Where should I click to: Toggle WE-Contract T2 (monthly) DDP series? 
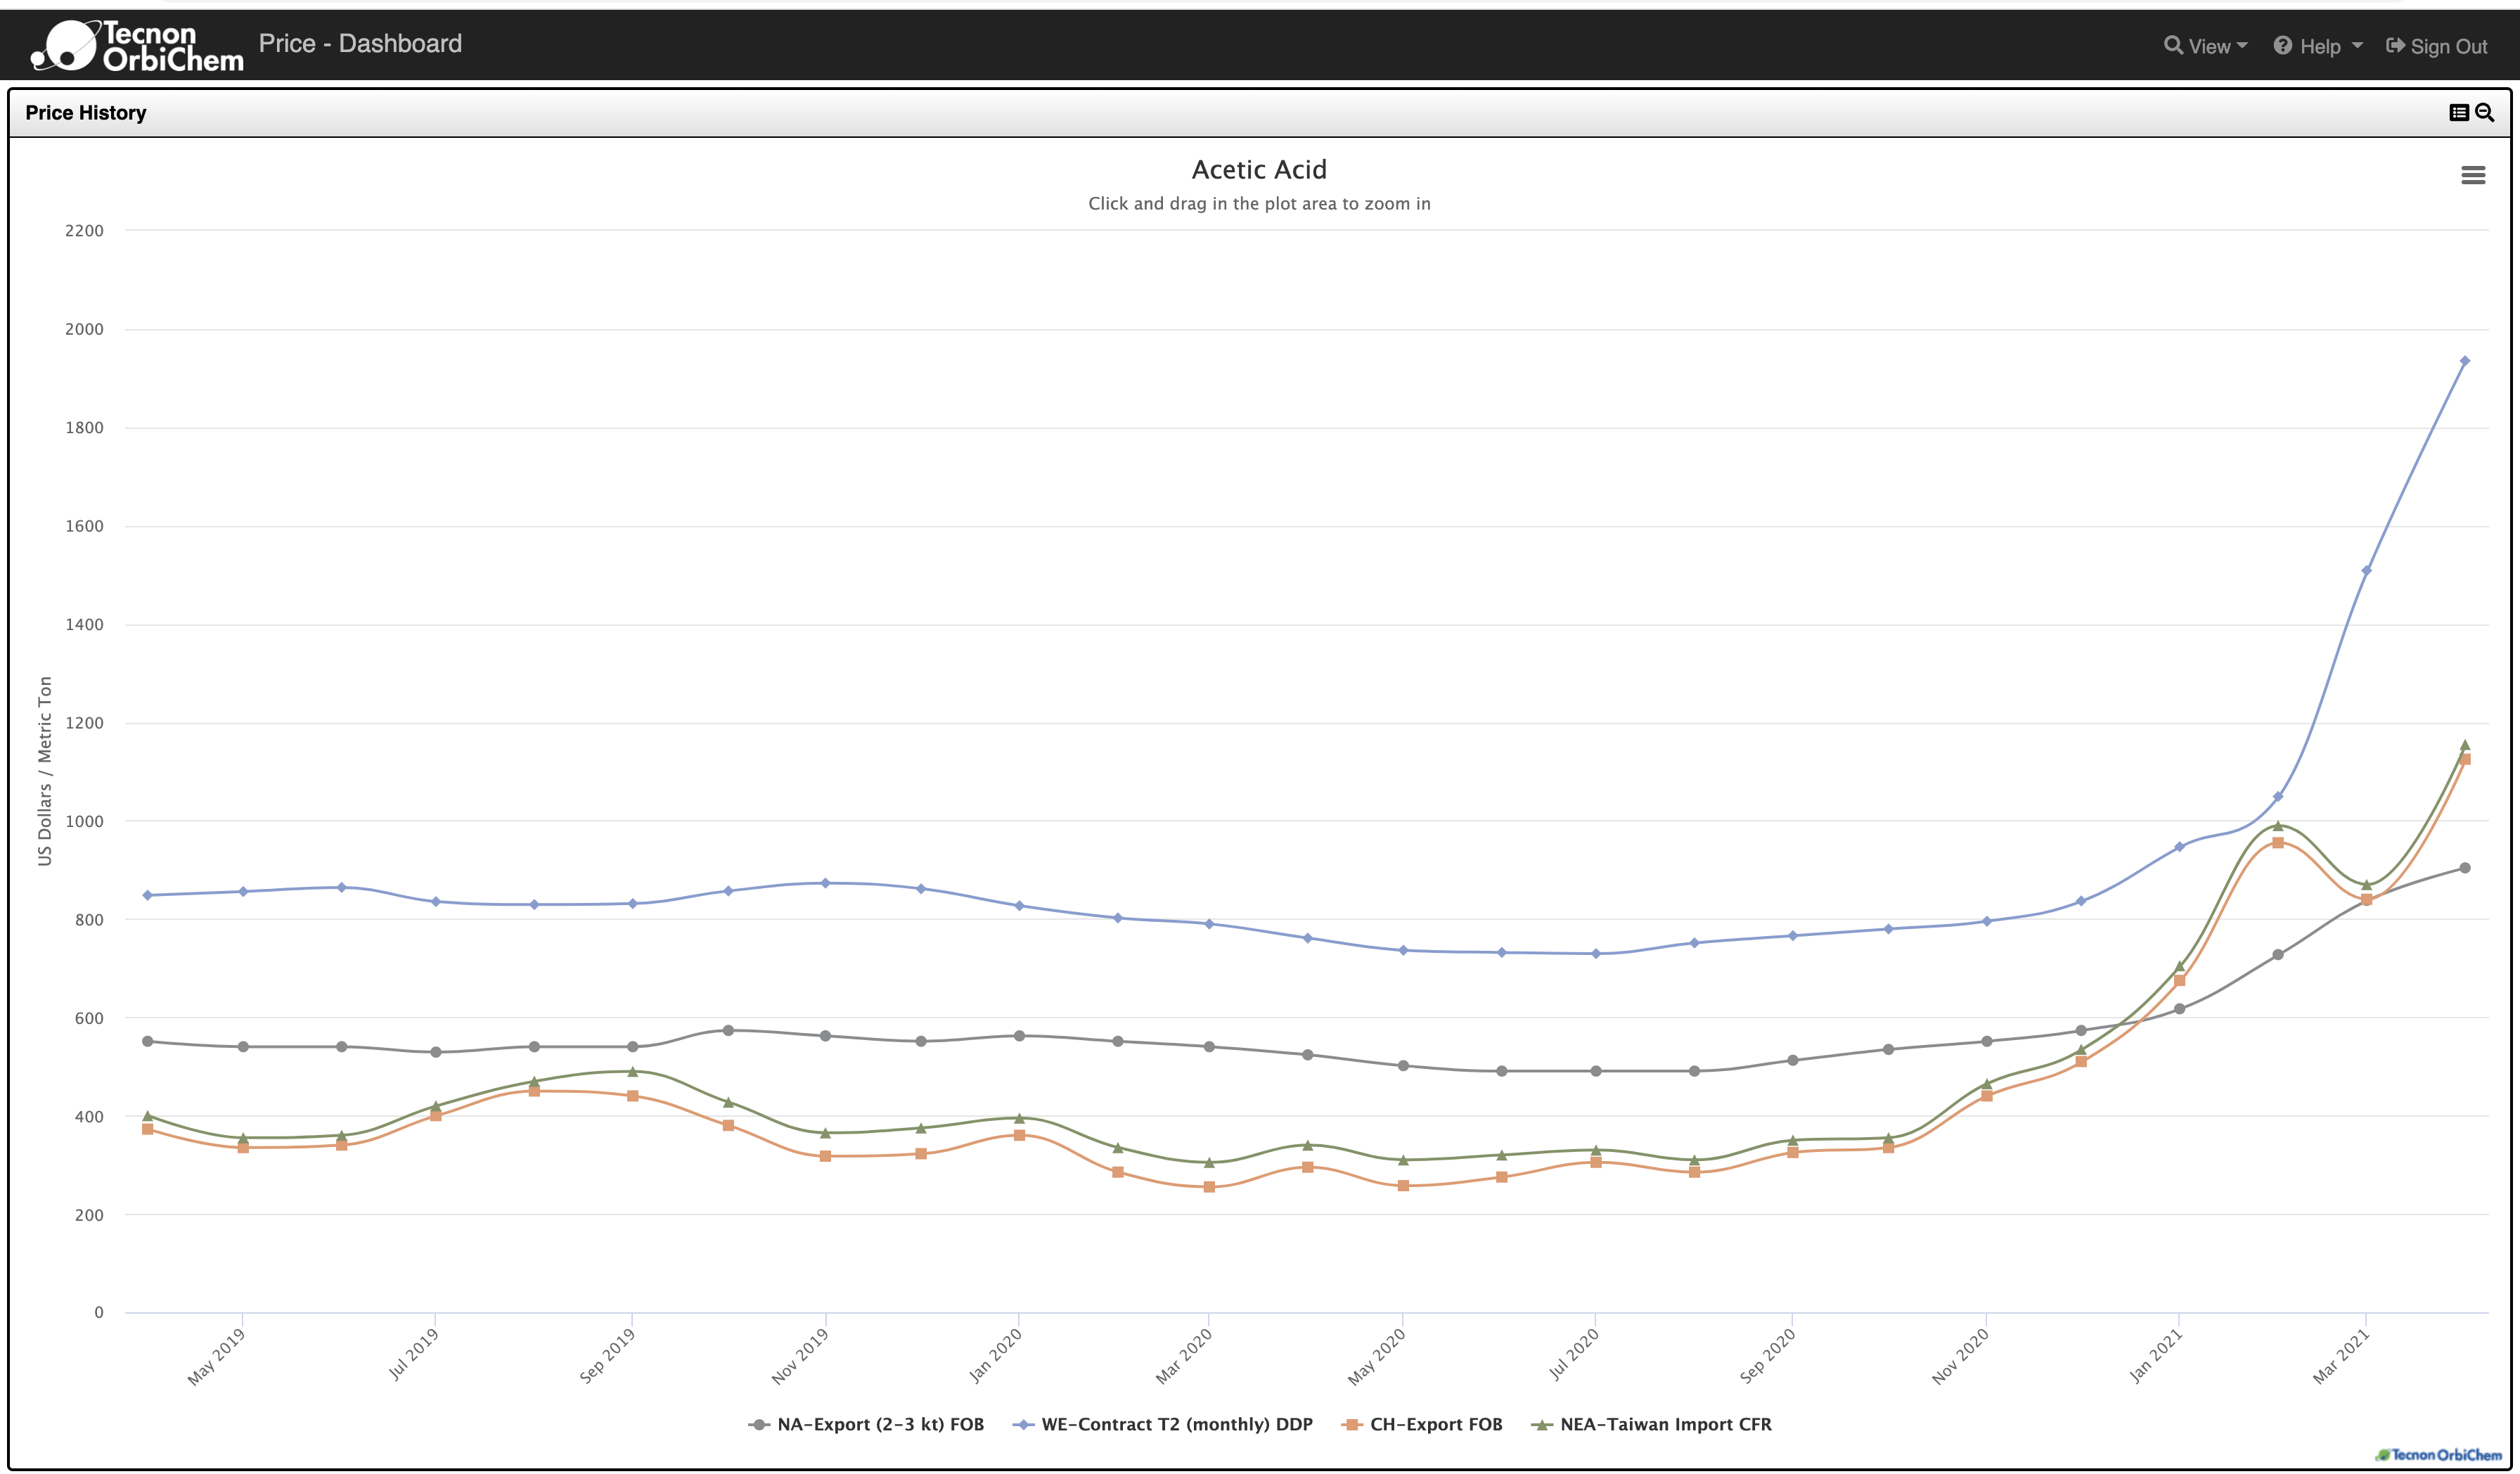point(1162,1424)
